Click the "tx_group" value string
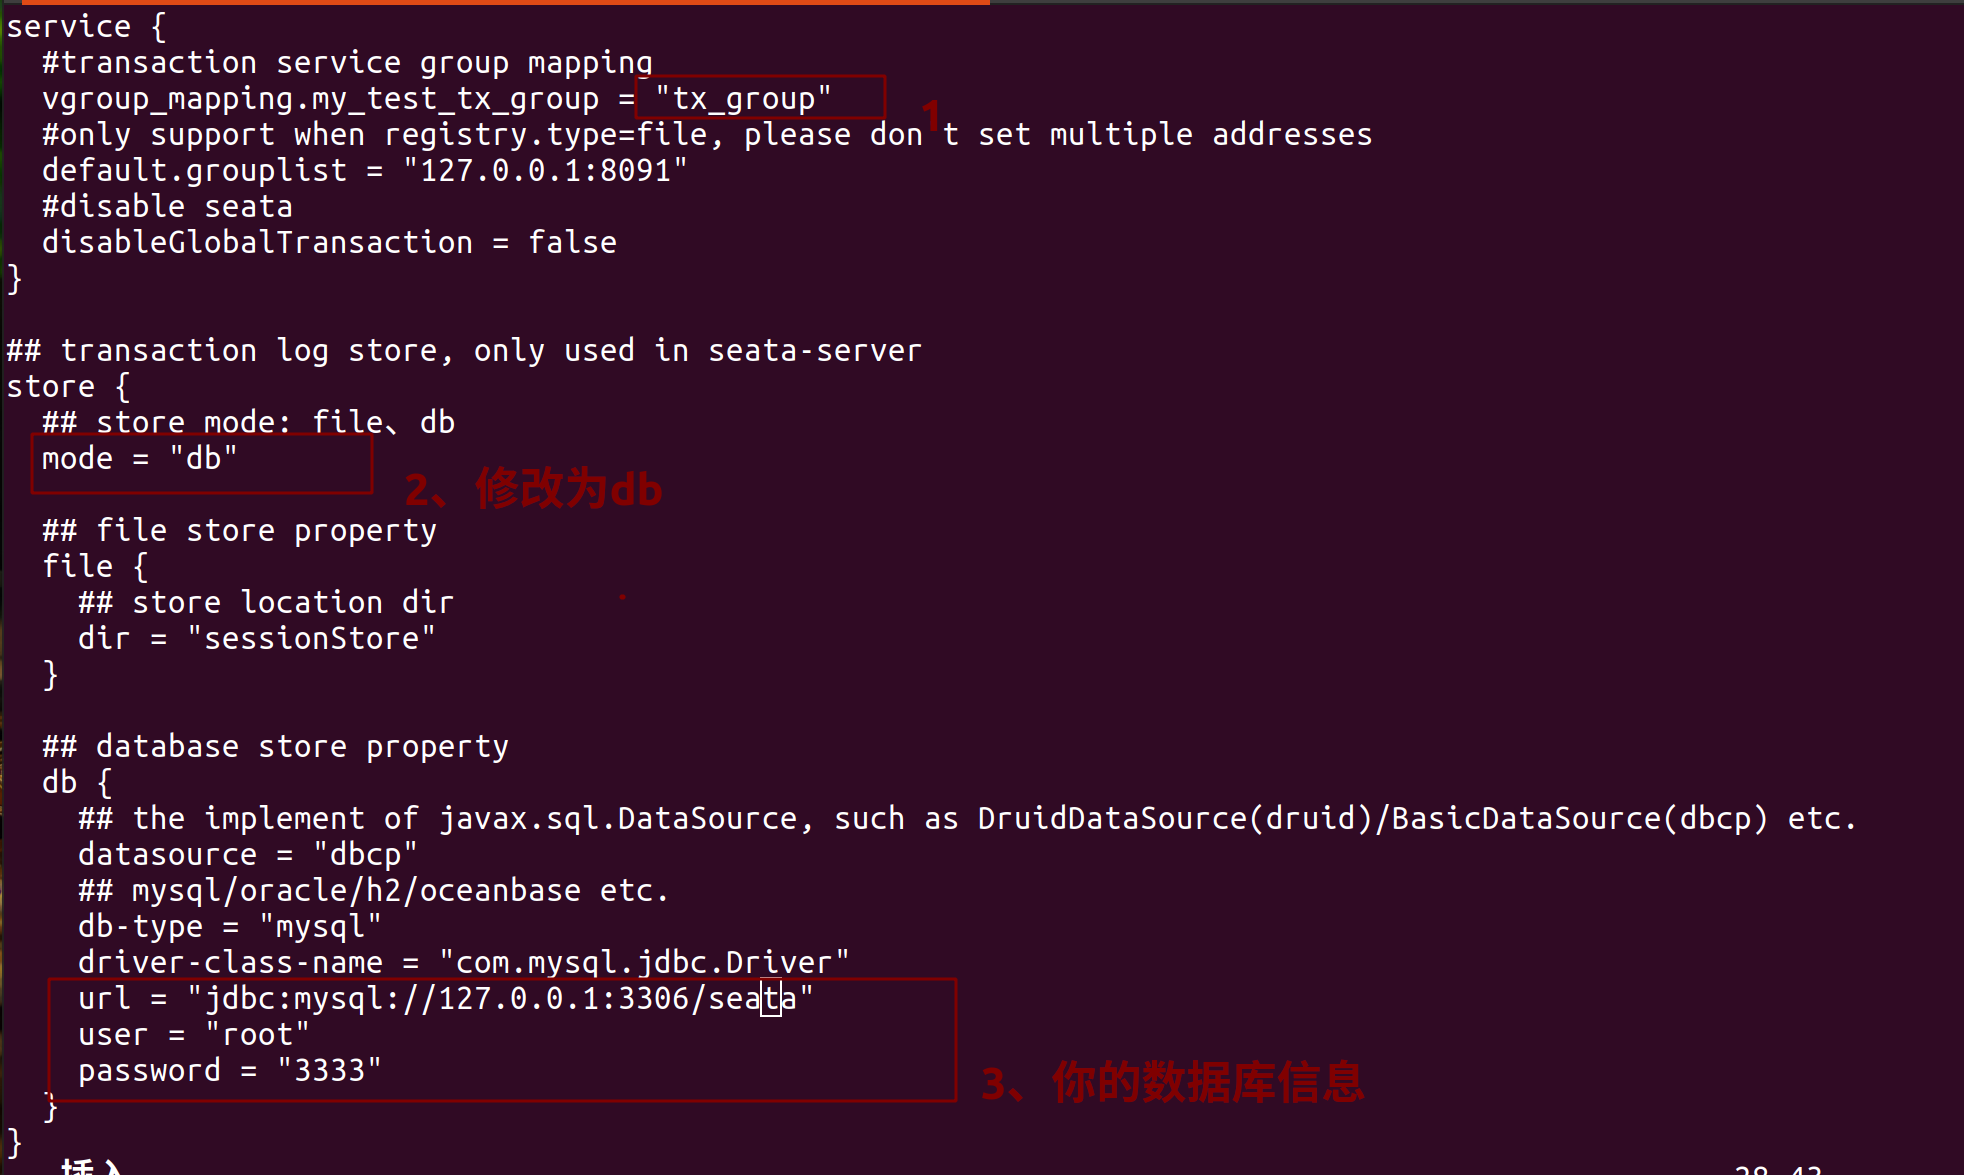Screen dimensions: 1964x1175 tap(743, 98)
